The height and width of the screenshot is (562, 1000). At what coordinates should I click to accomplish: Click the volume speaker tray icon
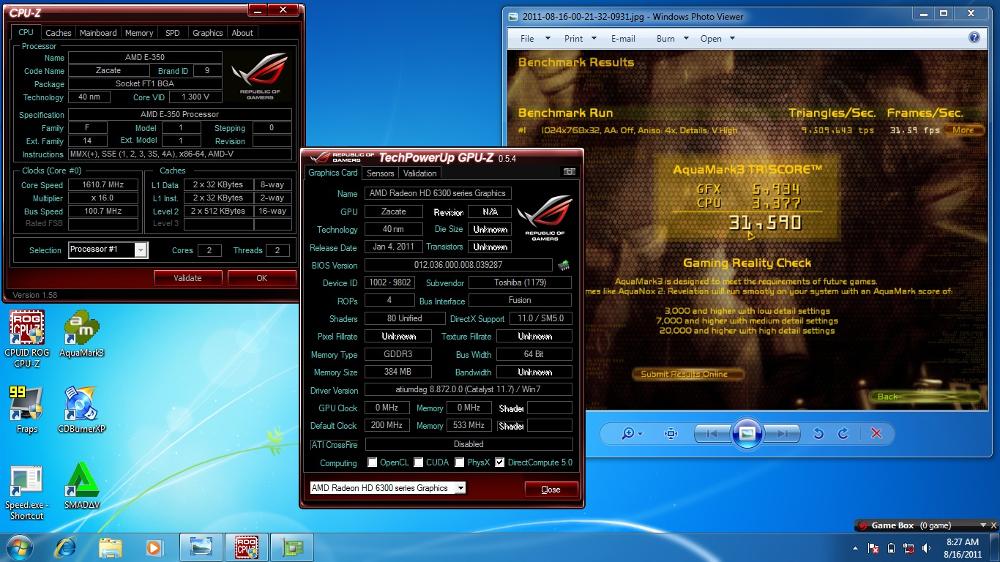point(926,548)
